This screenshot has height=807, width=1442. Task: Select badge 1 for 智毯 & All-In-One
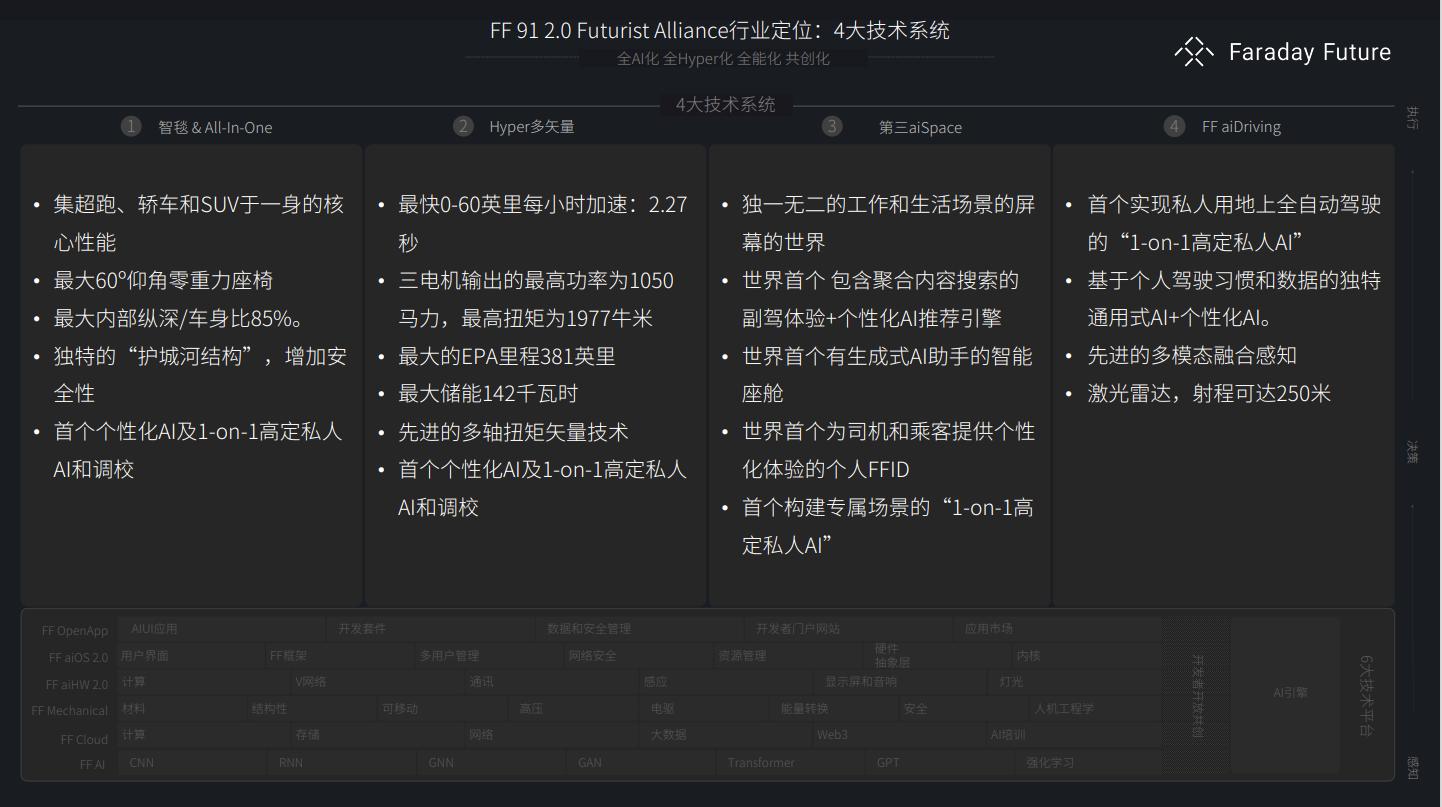[x=131, y=126]
